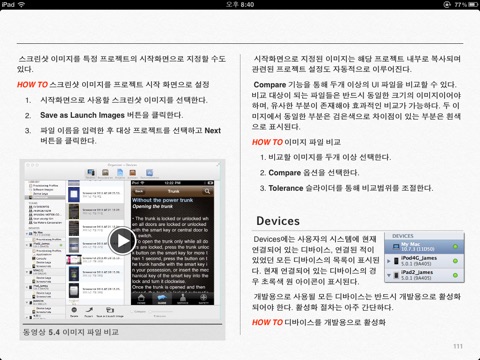Tap step 'Tolerance 슬라이더를 통해 비교범위를 조절한다'

pos(351,188)
